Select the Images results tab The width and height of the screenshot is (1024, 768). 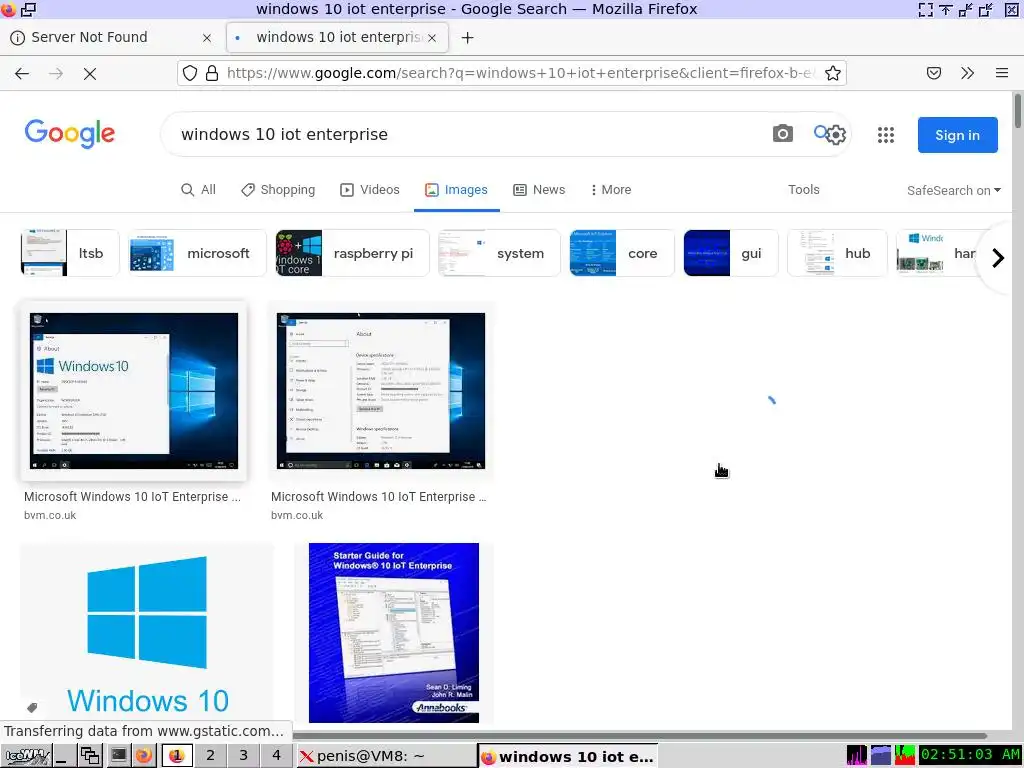click(456, 189)
